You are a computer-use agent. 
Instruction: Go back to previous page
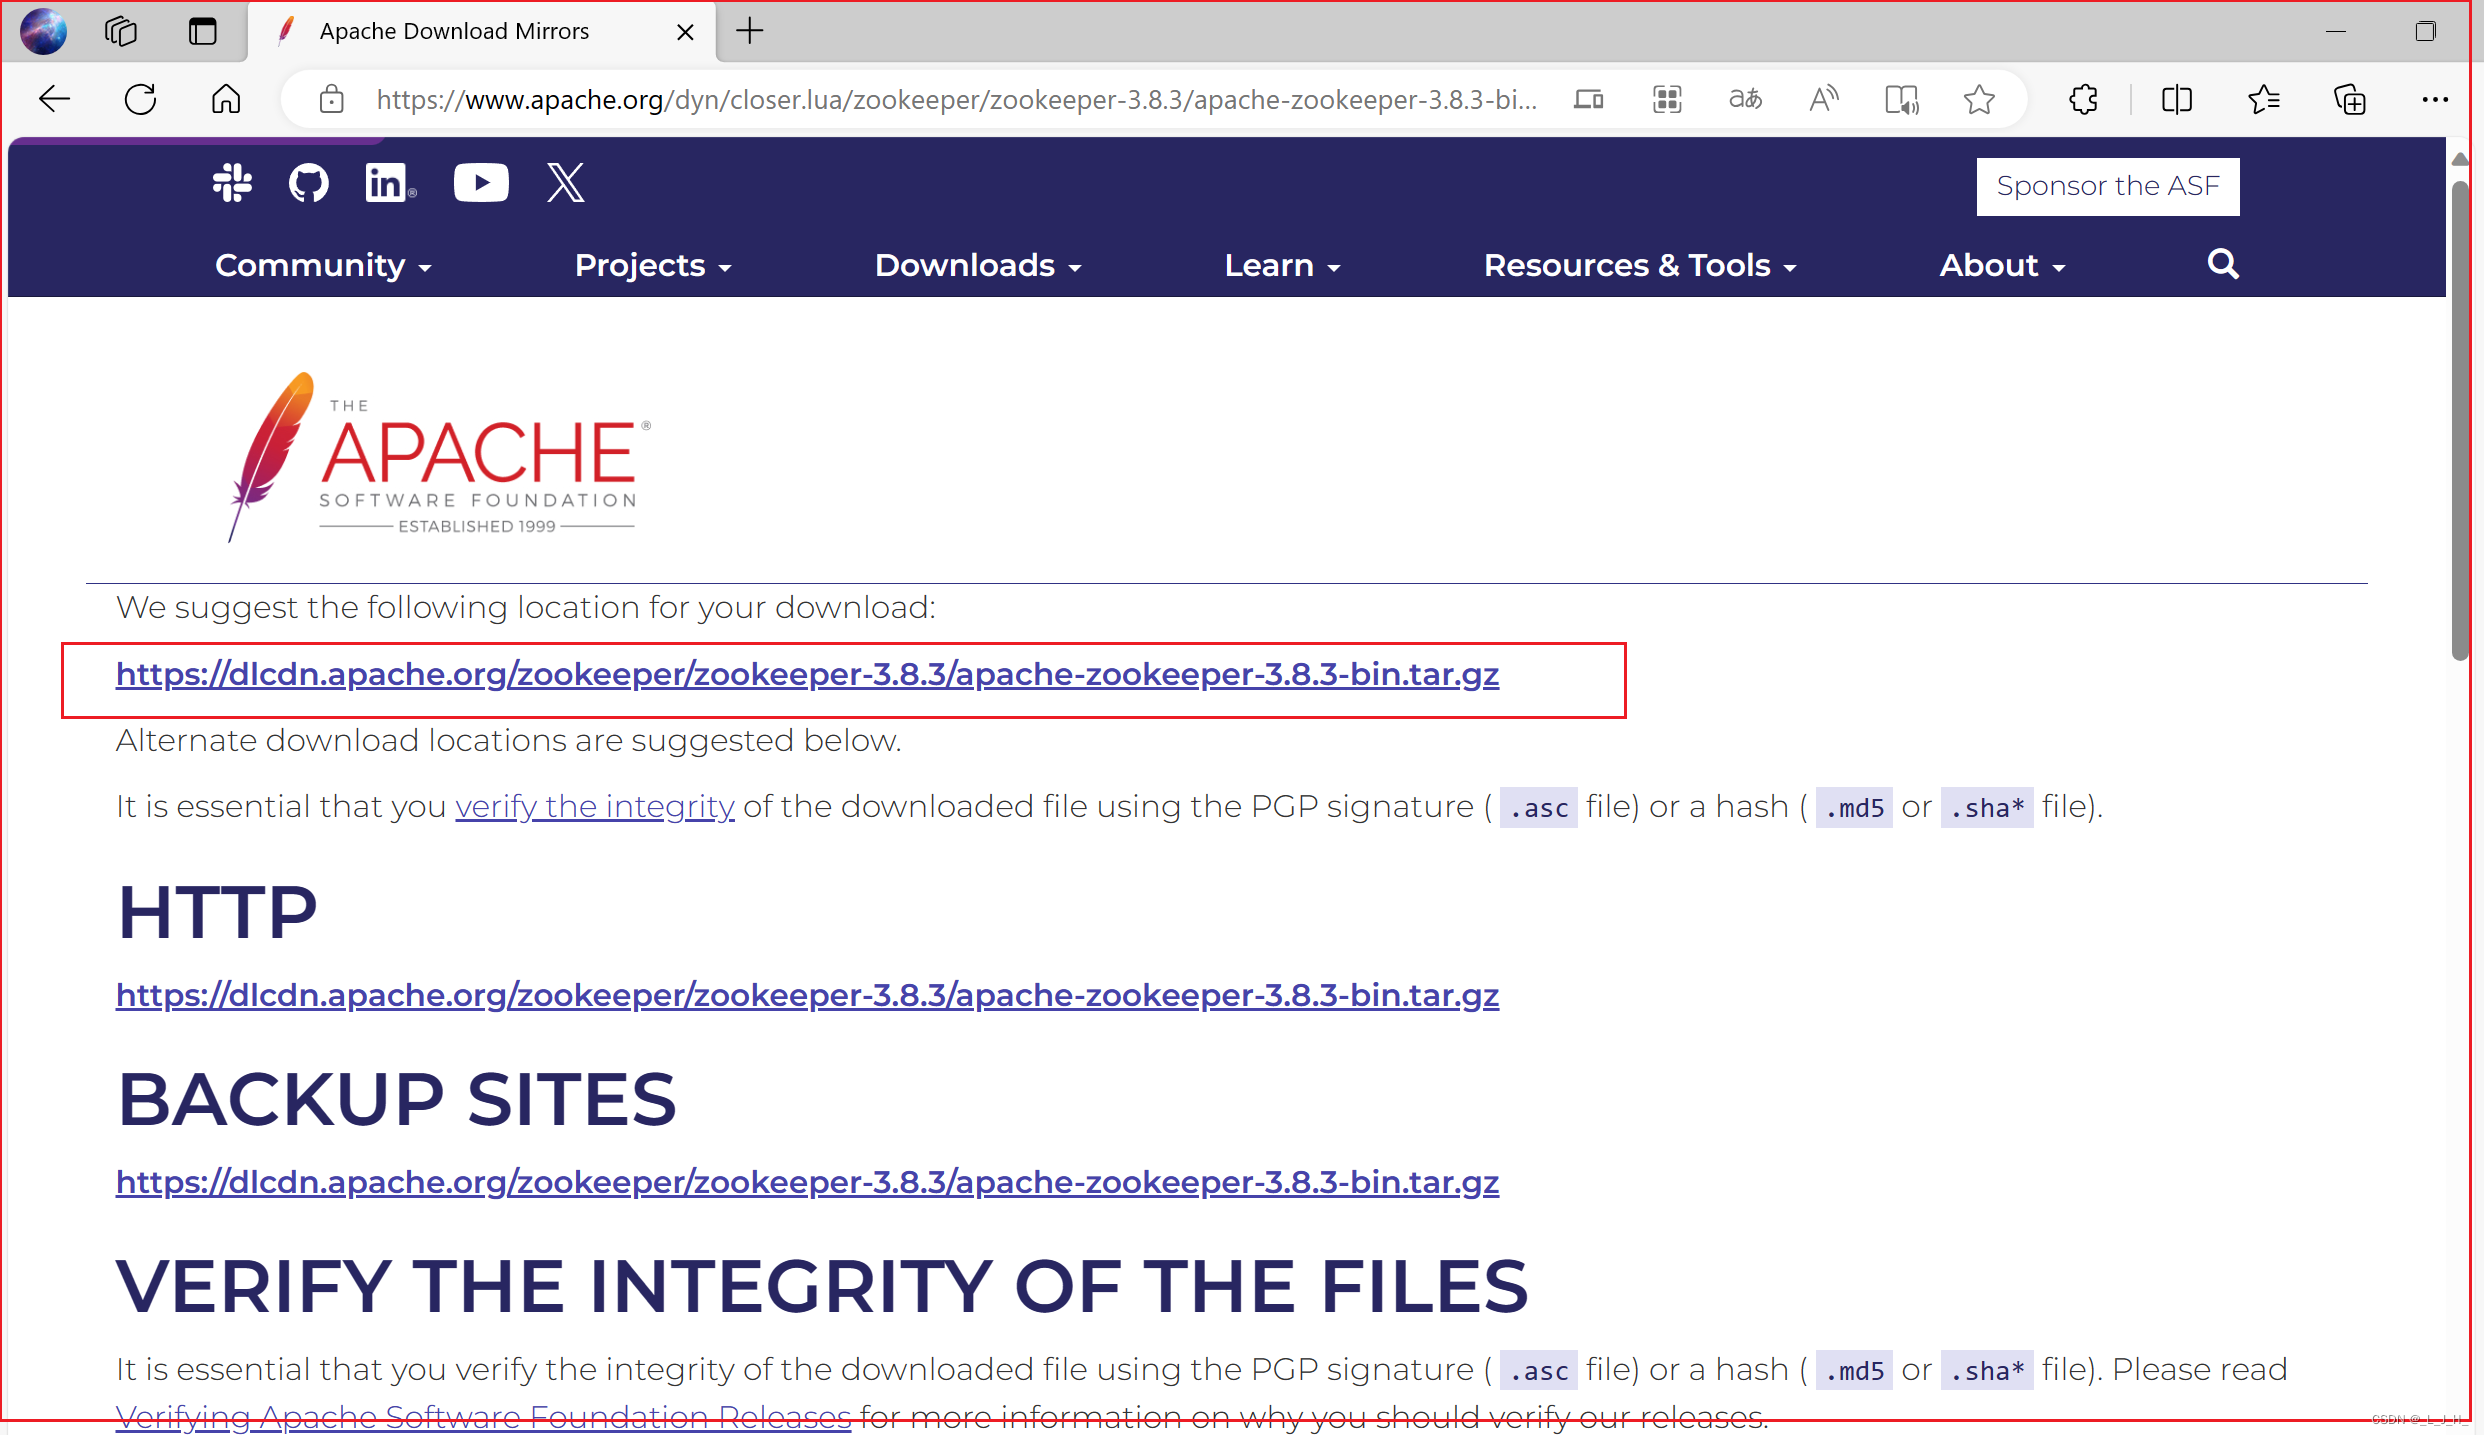click(x=54, y=99)
